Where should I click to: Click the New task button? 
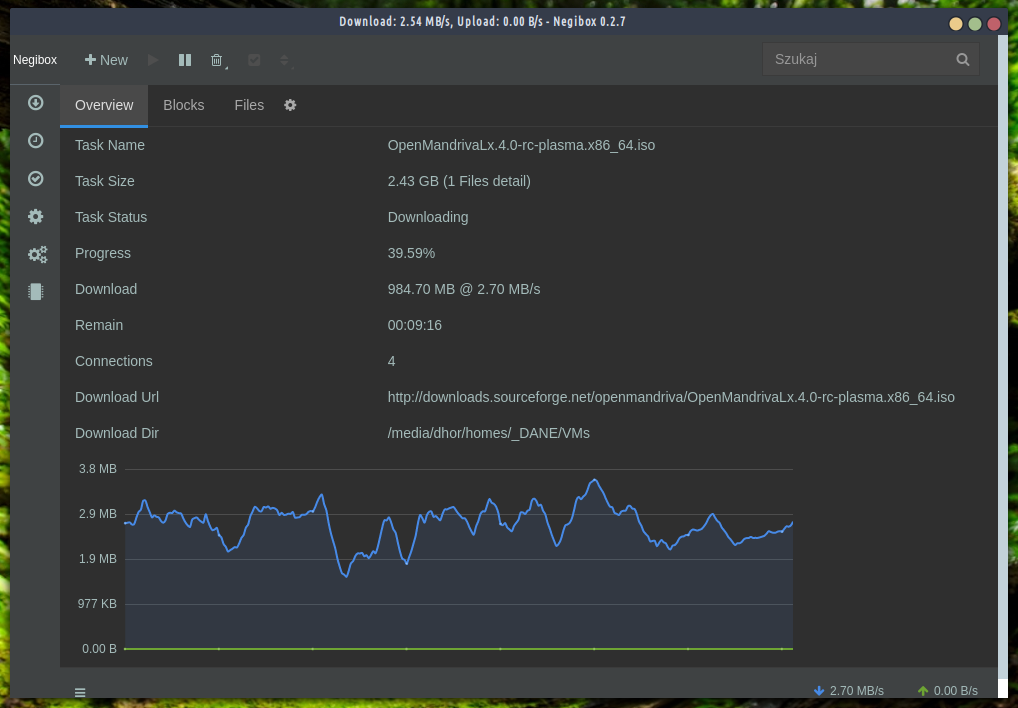106,60
